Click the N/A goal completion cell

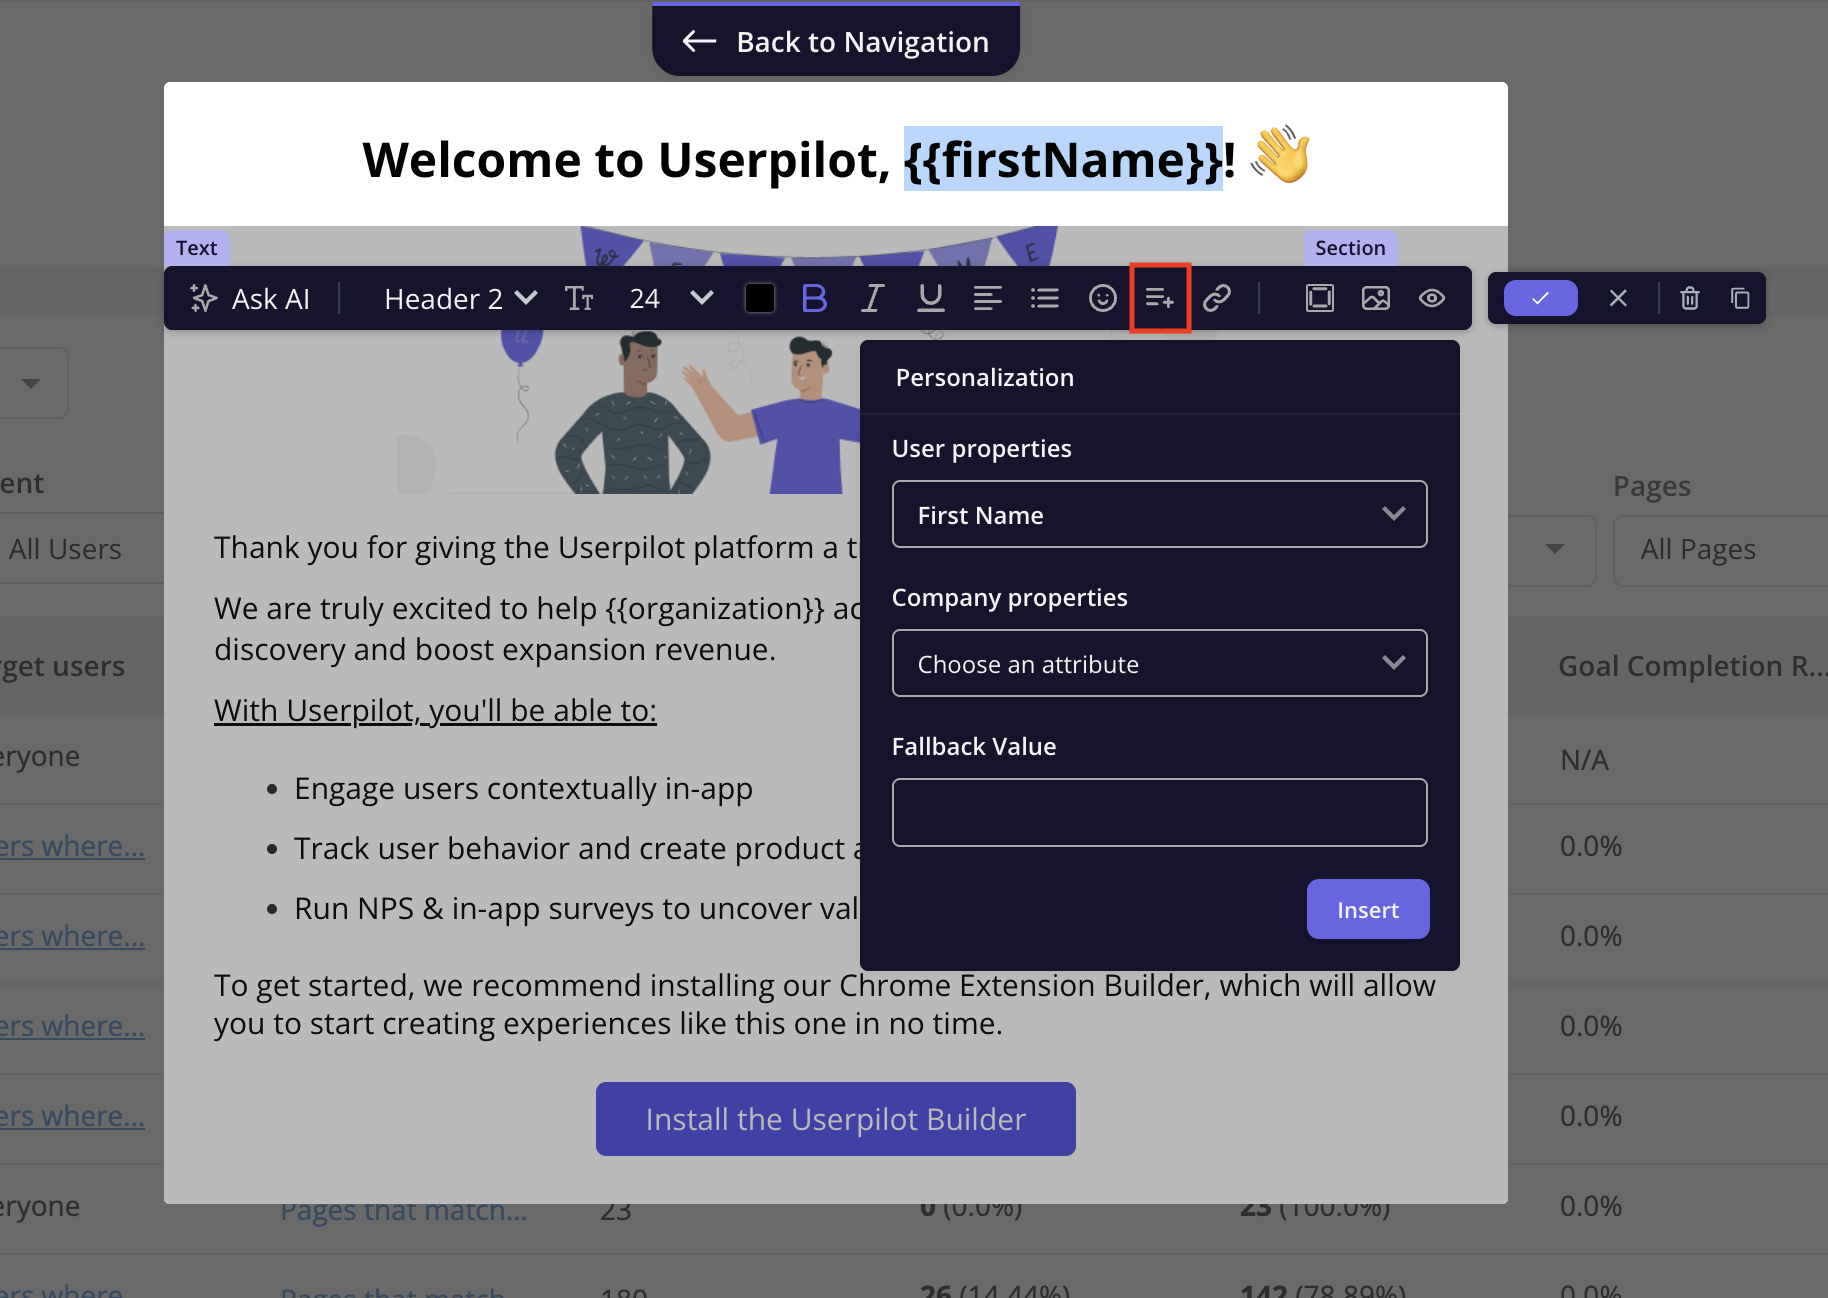click(1585, 760)
